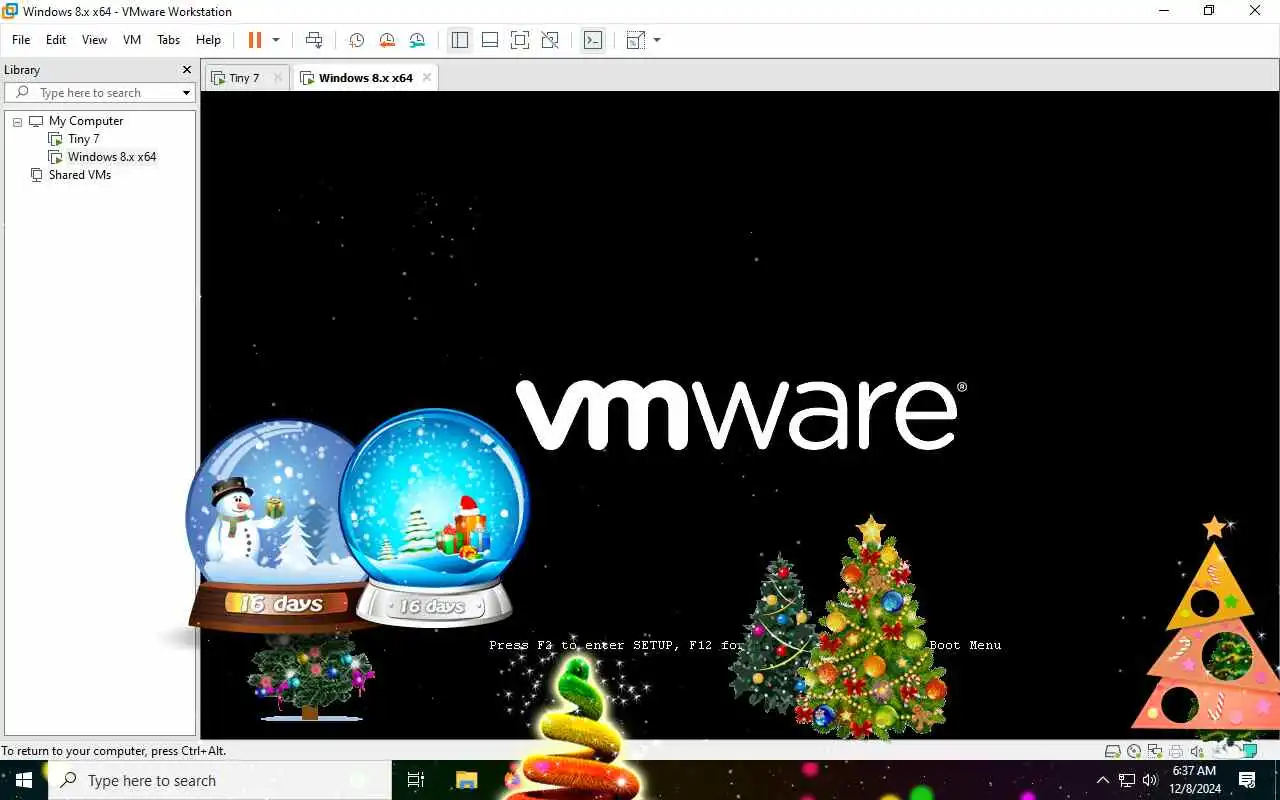Open the Help menu
Screen dimensions: 1280x800
point(208,40)
